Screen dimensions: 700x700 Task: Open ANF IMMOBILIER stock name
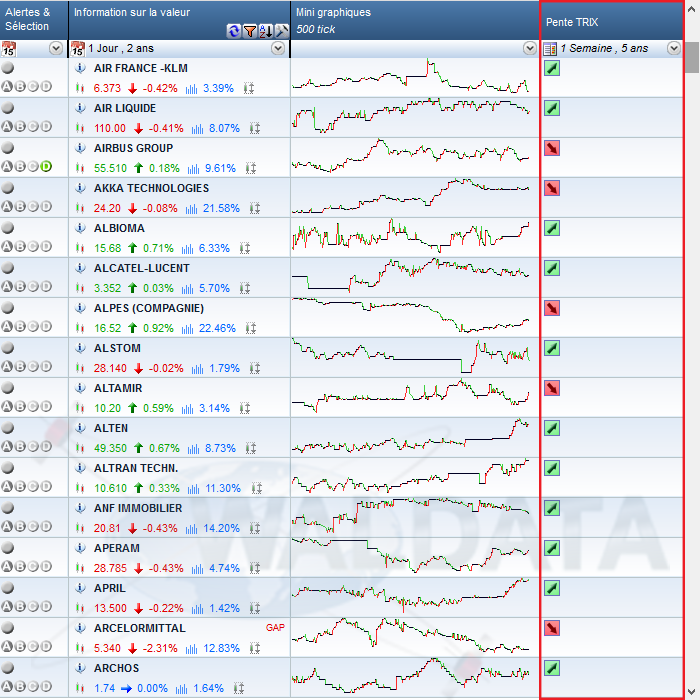(x=138, y=508)
